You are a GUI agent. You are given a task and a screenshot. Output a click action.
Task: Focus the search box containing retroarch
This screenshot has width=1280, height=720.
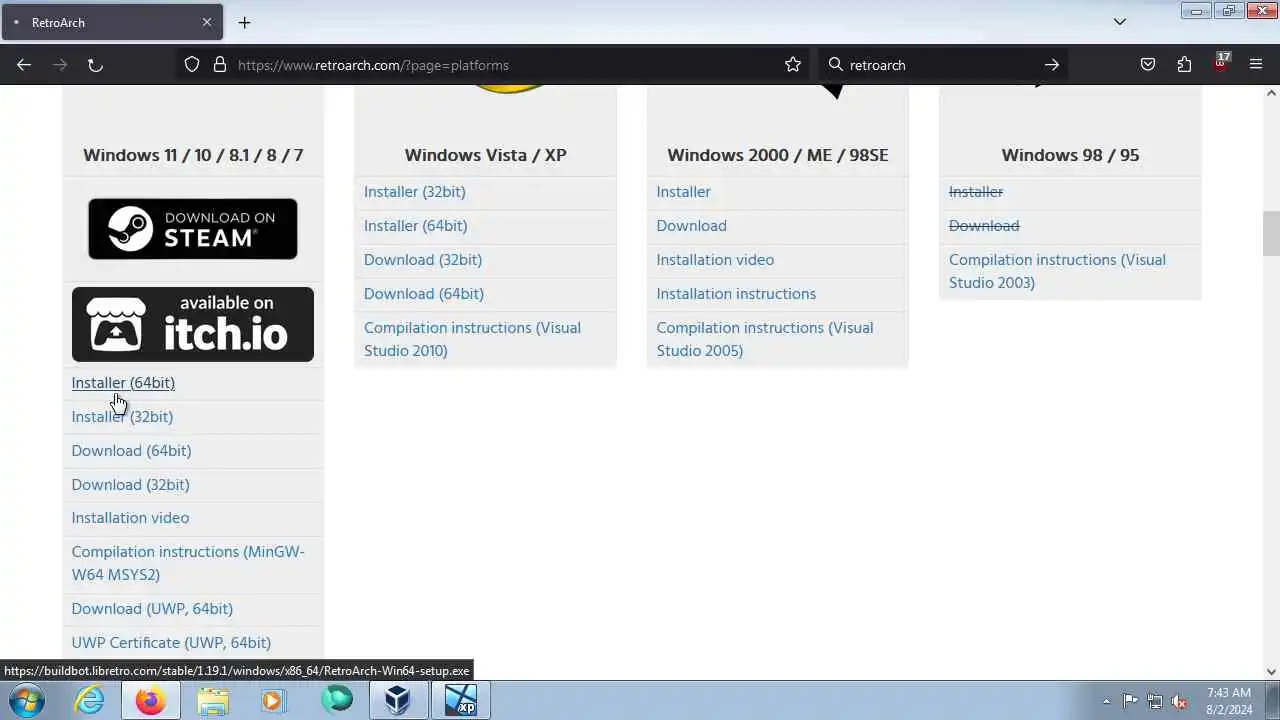[x=940, y=65]
